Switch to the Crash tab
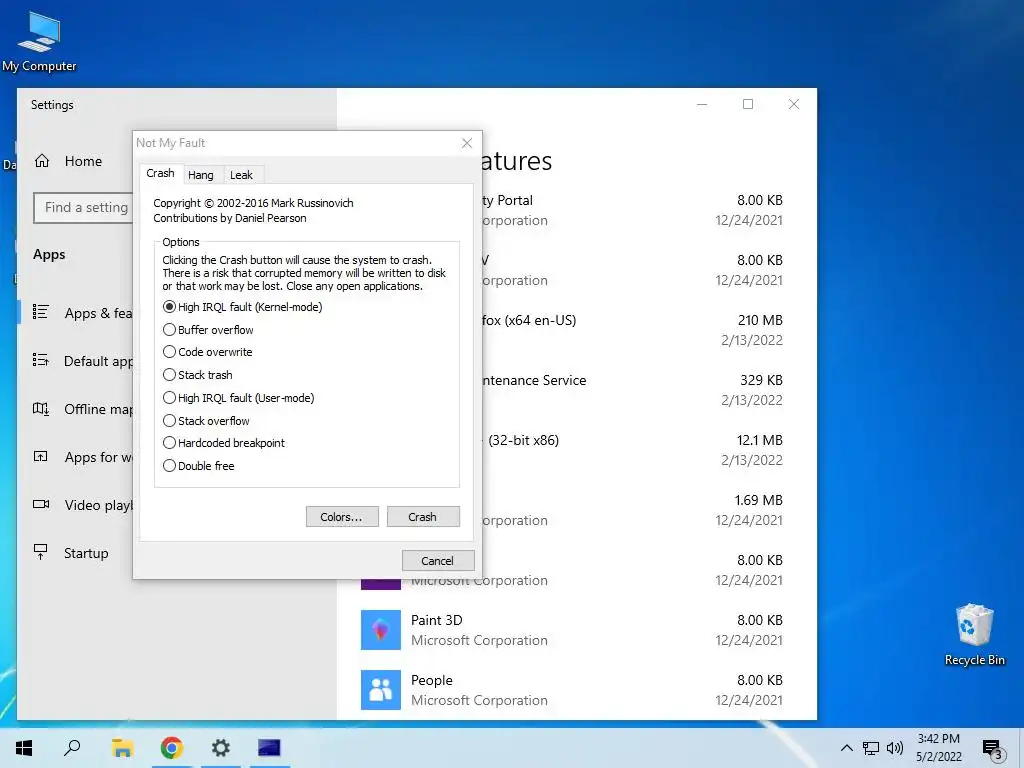 pos(160,173)
